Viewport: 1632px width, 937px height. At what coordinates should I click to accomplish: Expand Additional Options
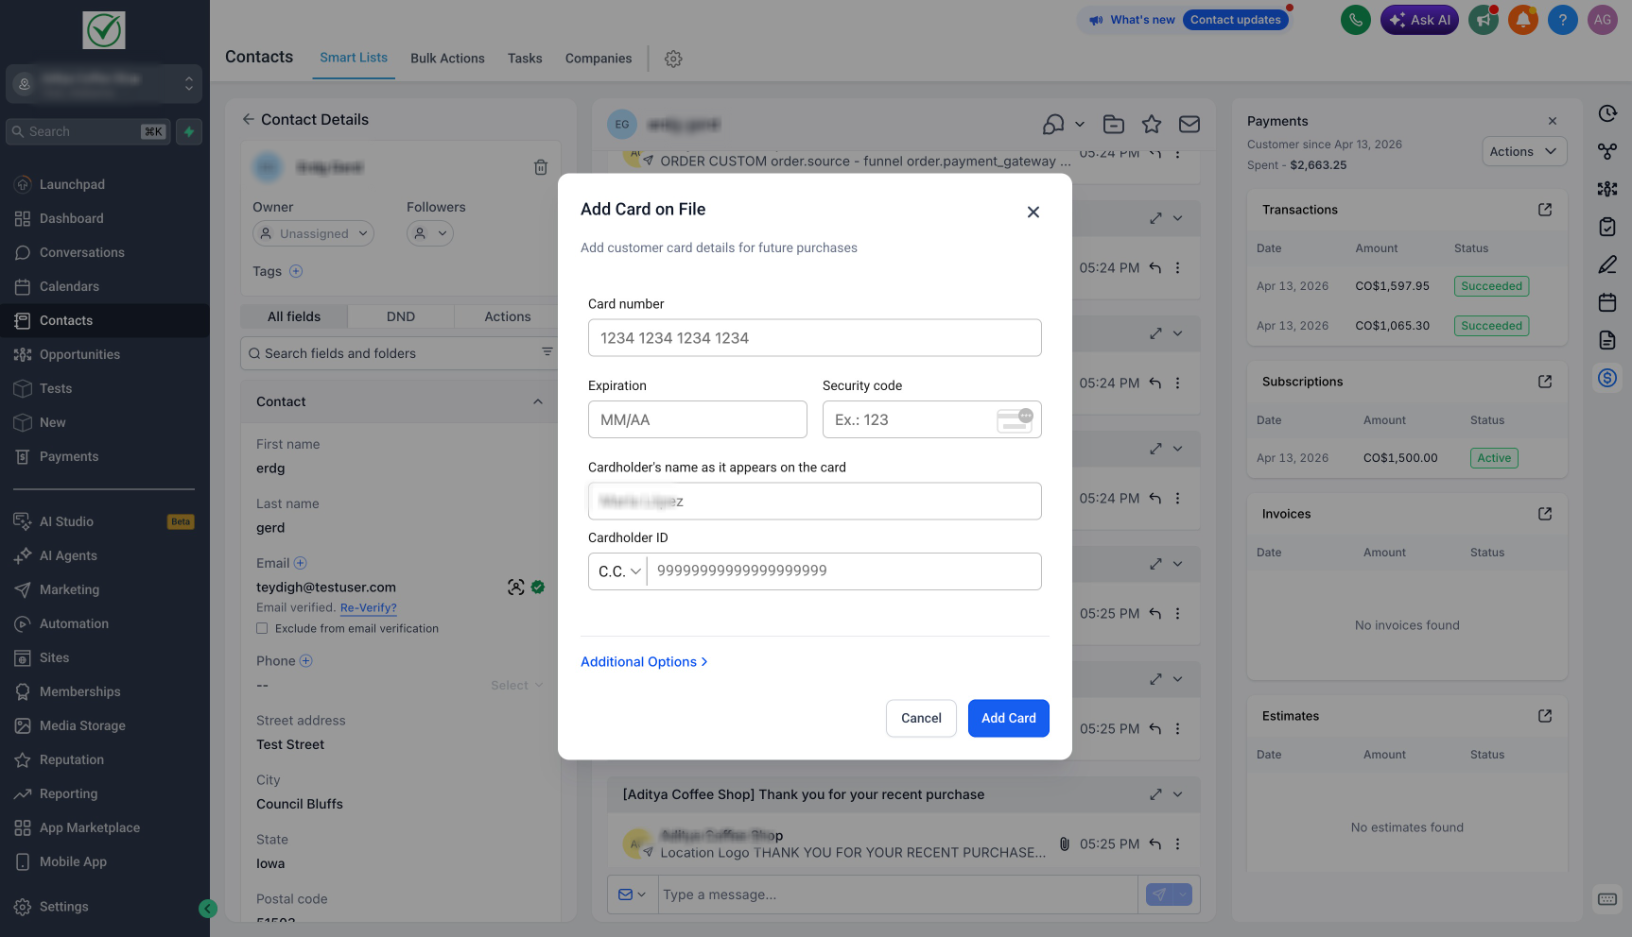point(644,661)
